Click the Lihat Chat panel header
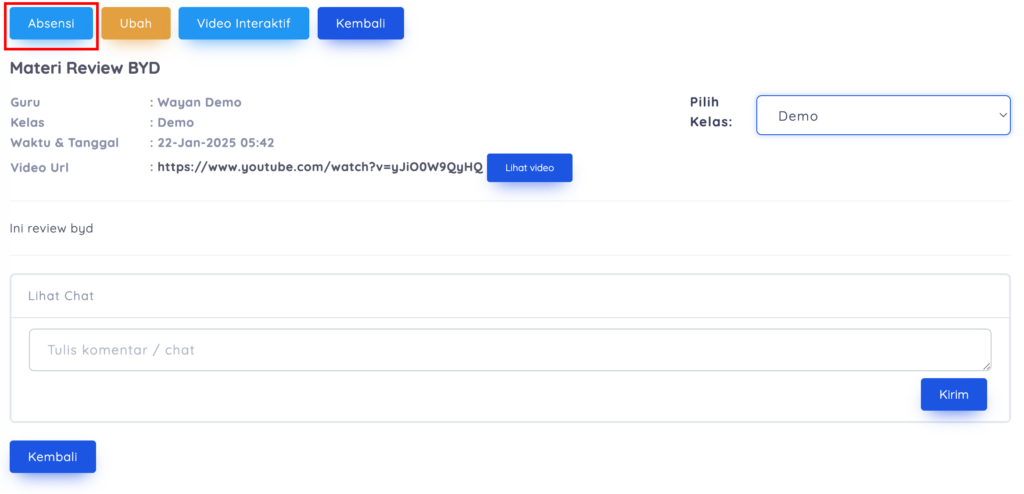The image size is (1024, 494). tap(509, 296)
